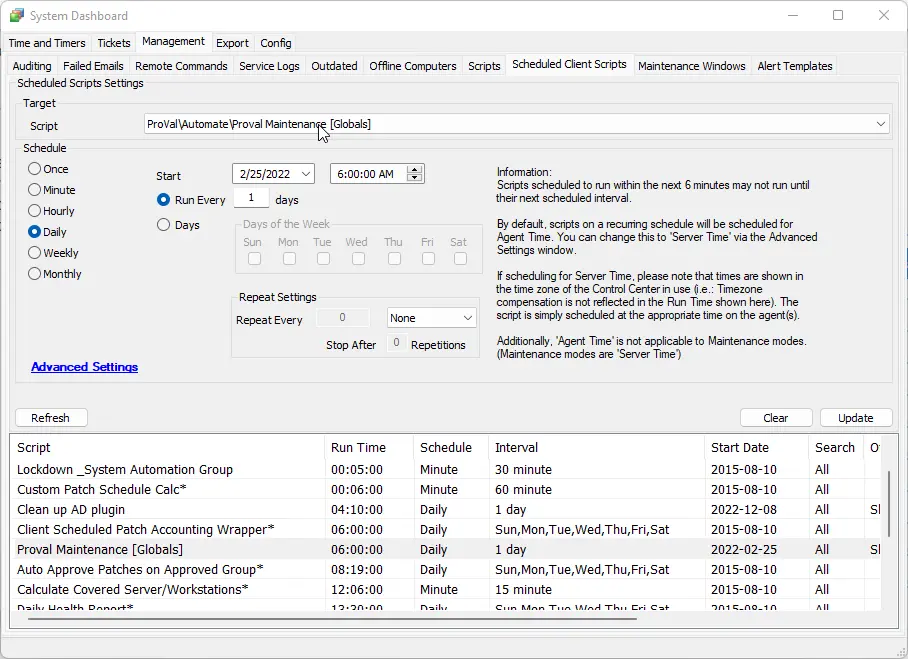Open Scripts sub-tab
Screen dimensions: 908x659
coord(484,66)
